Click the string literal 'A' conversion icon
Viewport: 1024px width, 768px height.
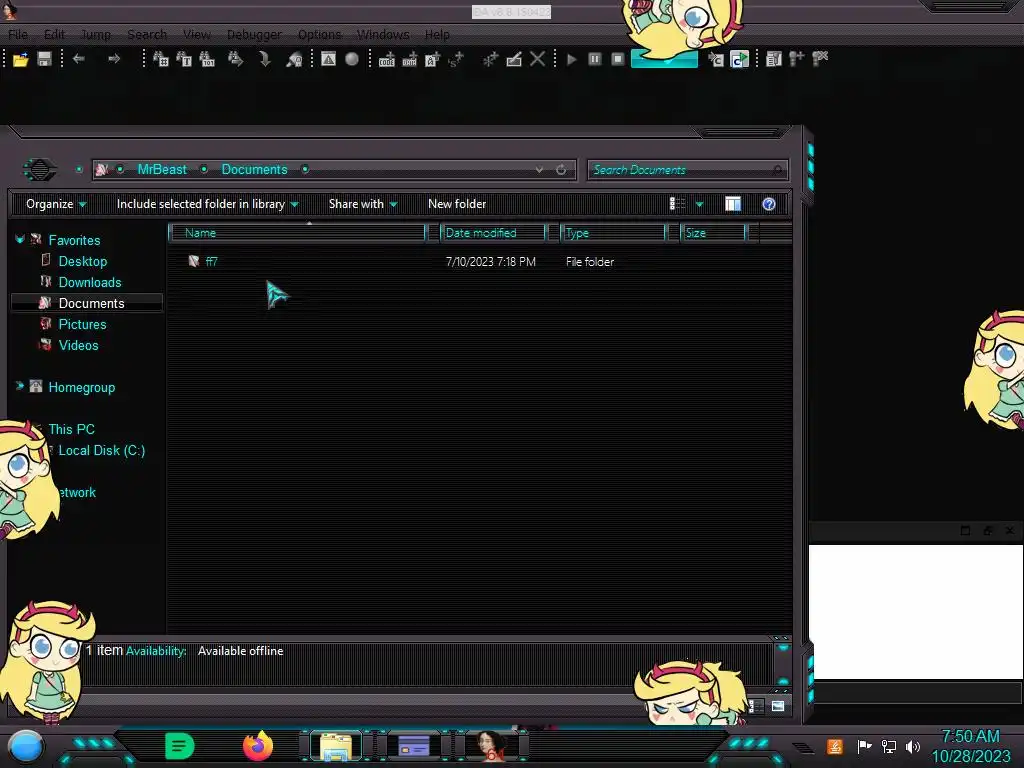(x=432, y=59)
